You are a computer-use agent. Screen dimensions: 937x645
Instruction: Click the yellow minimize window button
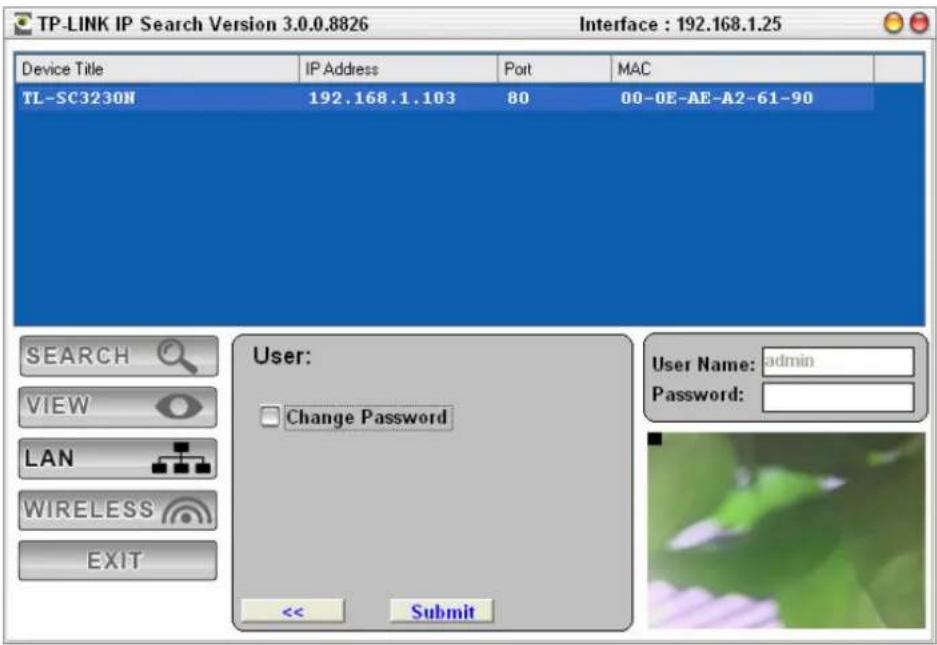tap(893, 23)
